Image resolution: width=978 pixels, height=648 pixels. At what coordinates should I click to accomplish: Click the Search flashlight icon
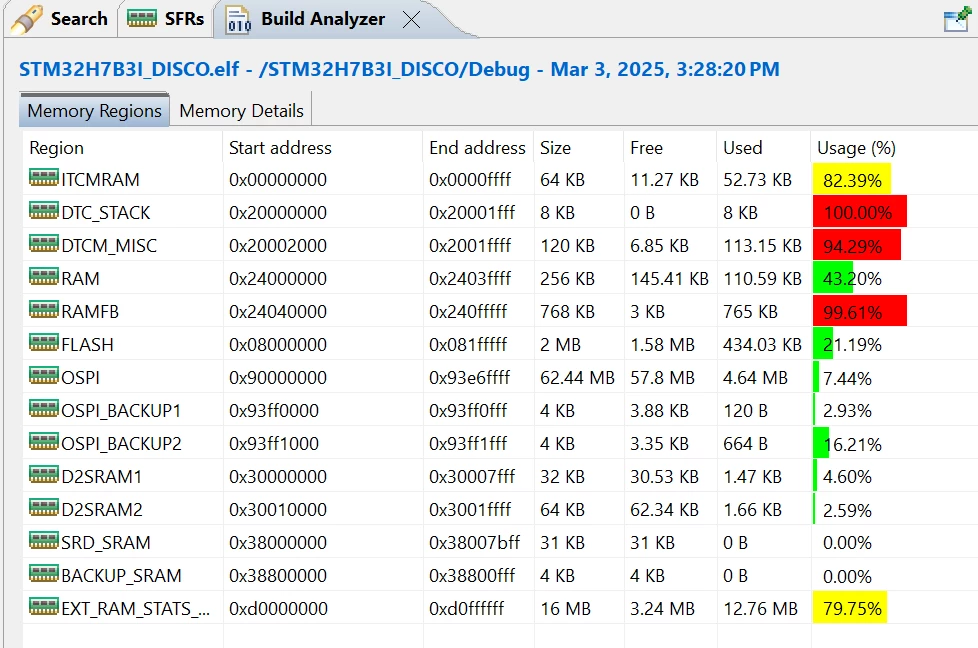pos(27,19)
